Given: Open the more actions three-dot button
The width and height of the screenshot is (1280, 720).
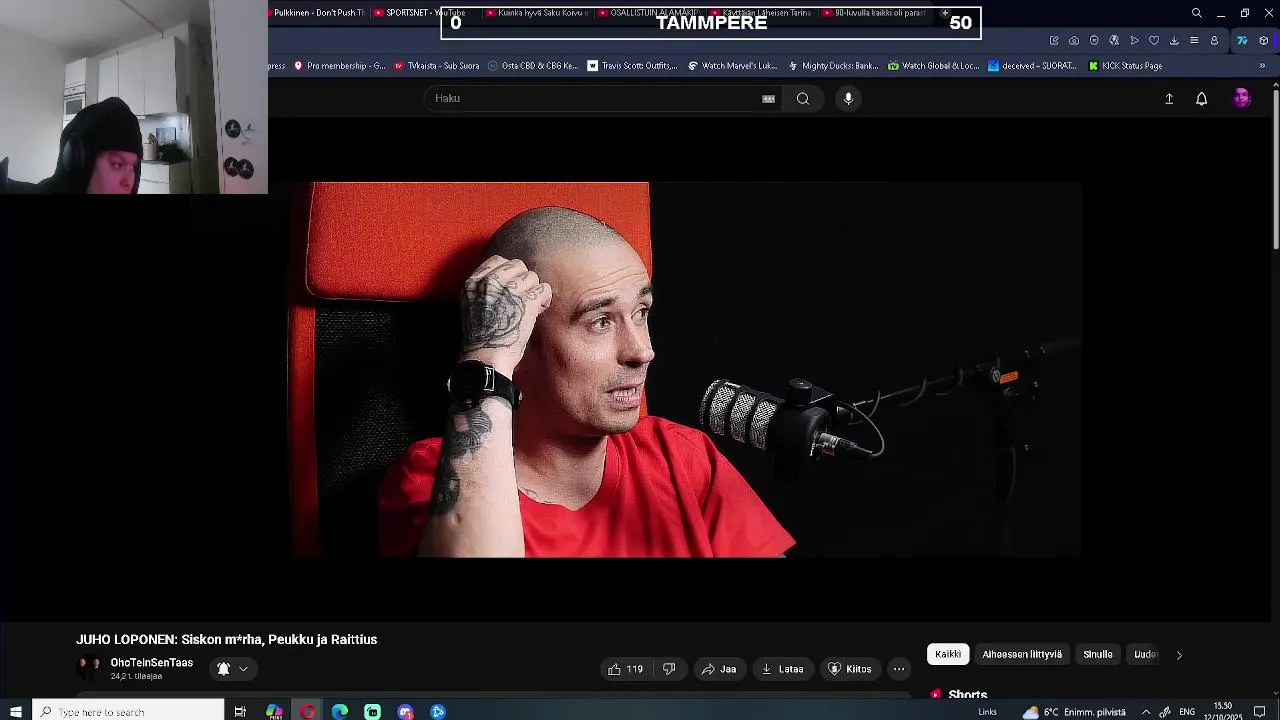Looking at the screenshot, I should click(899, 669).
